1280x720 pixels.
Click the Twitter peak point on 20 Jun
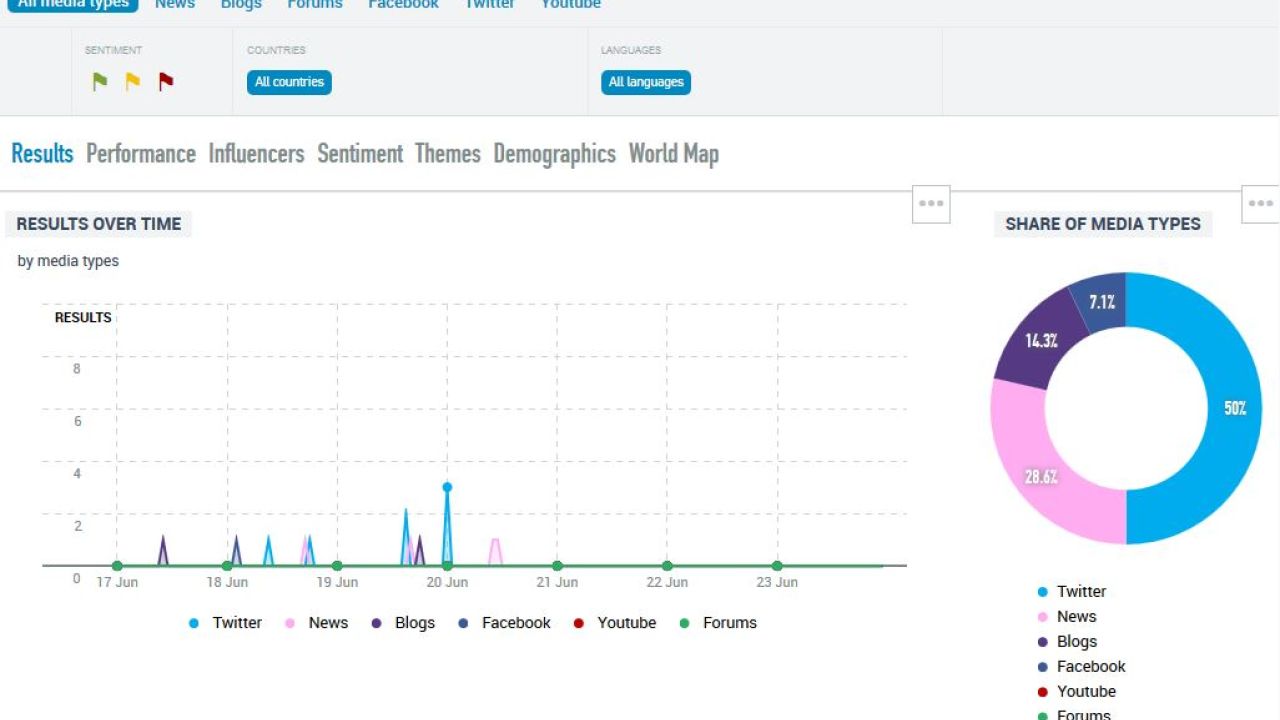[447, 488]
